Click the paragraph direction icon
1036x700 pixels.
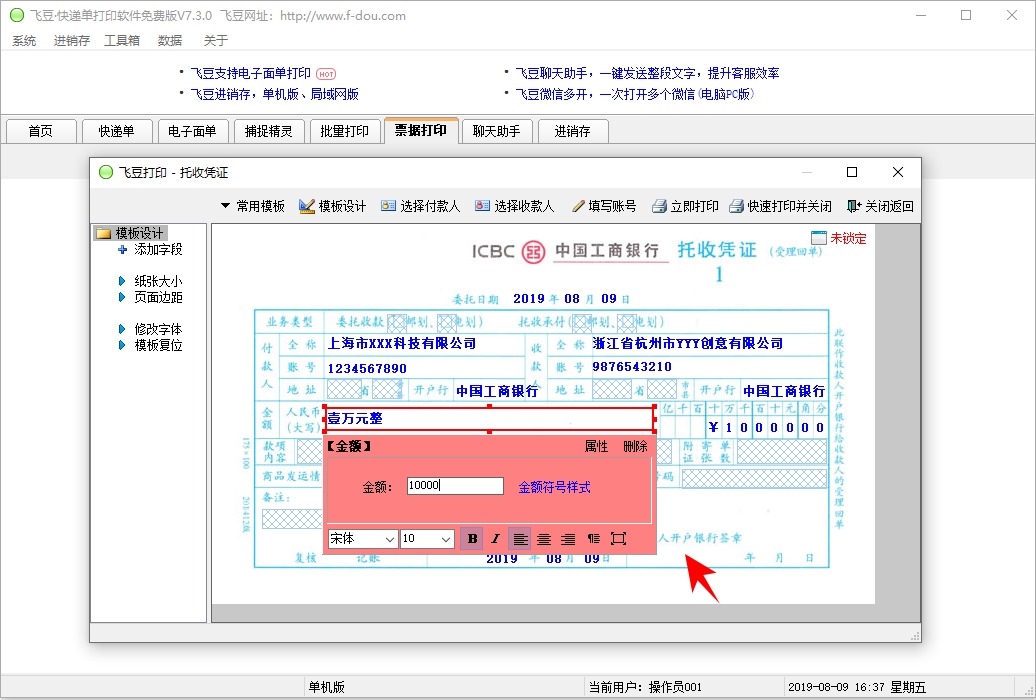593,539
